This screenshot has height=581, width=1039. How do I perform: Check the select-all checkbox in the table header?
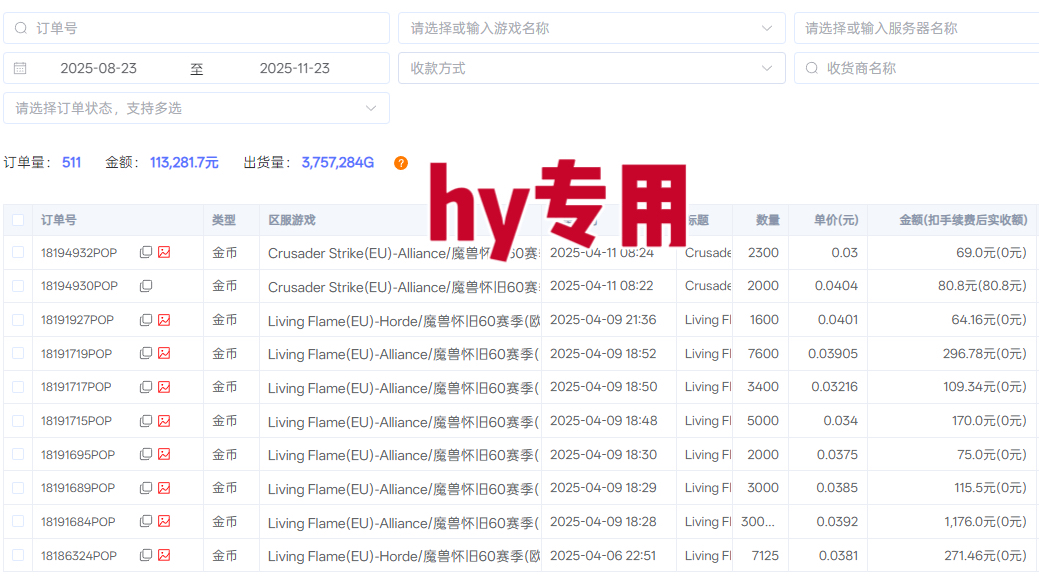tap(17, 219)
